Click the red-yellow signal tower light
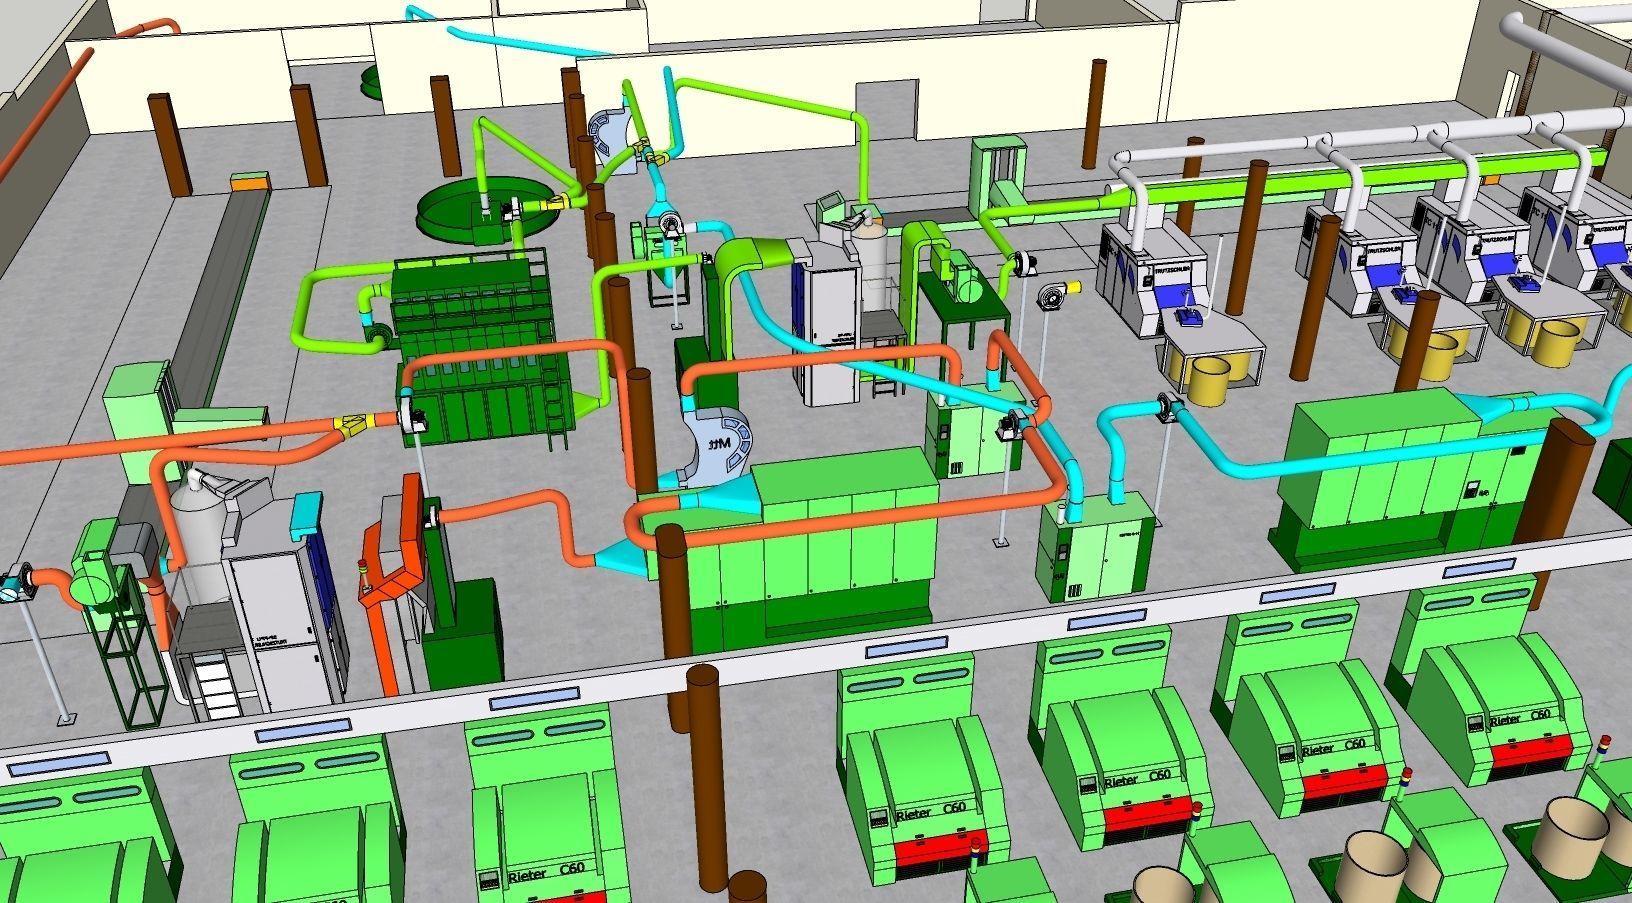1632x903 pixels. [363, 566]
